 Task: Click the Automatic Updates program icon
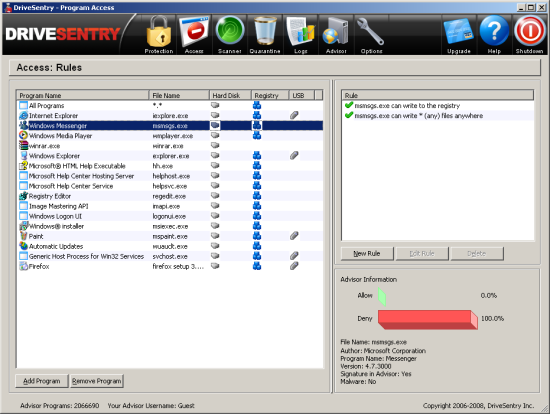click(x=24, y=246)
